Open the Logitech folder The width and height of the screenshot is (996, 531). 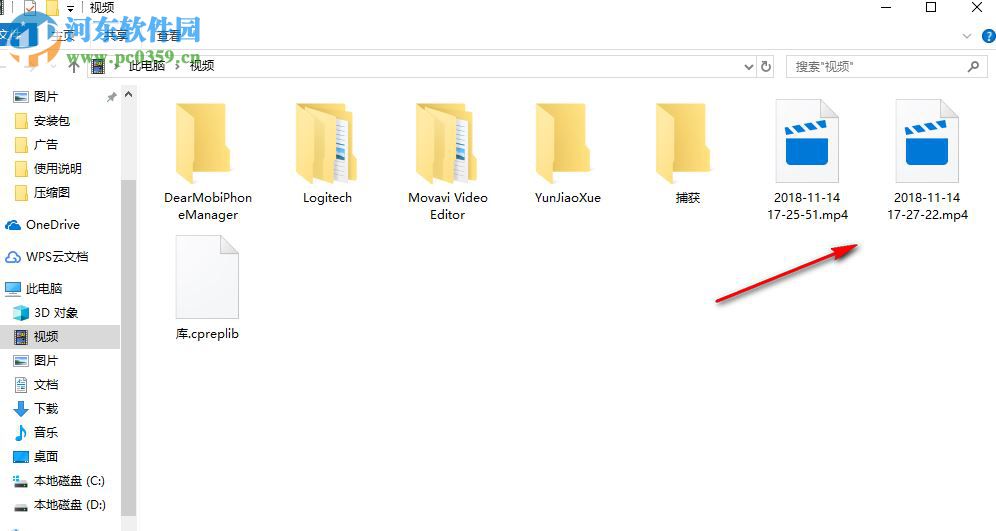pos(327,154)
